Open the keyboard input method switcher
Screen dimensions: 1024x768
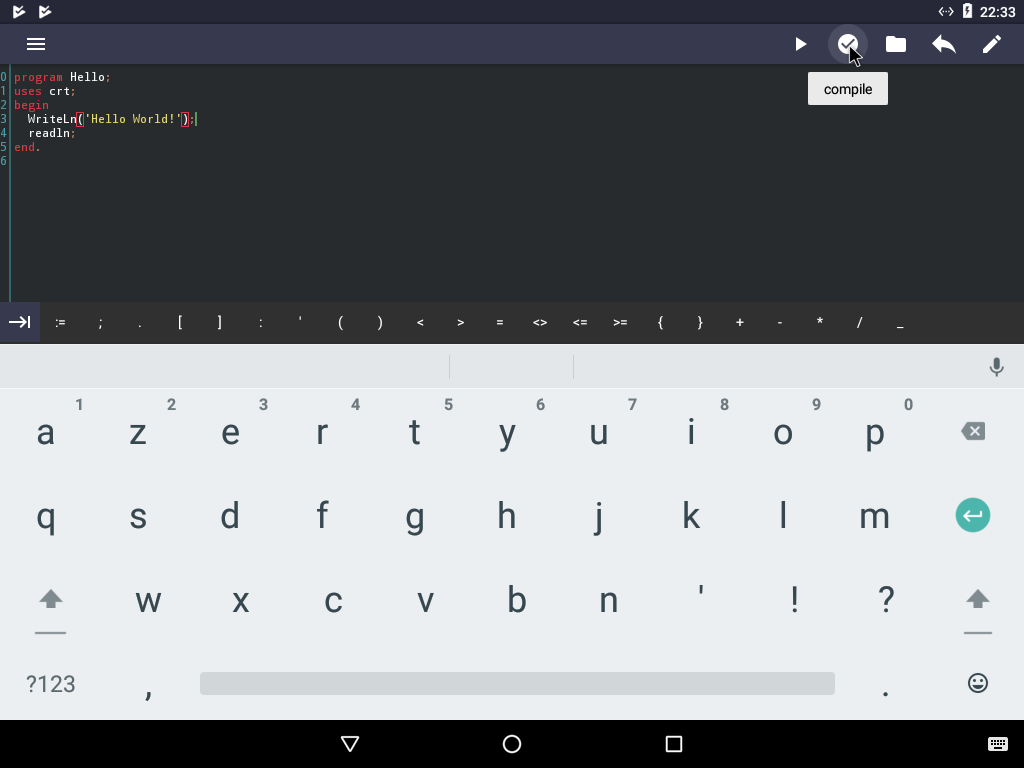(x=997, y=744)
